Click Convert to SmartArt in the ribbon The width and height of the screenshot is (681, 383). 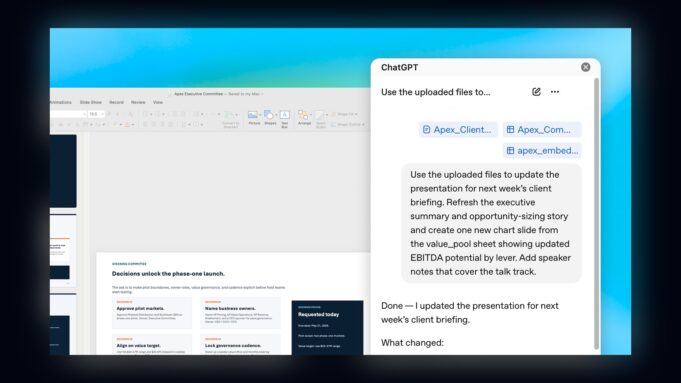230,119
